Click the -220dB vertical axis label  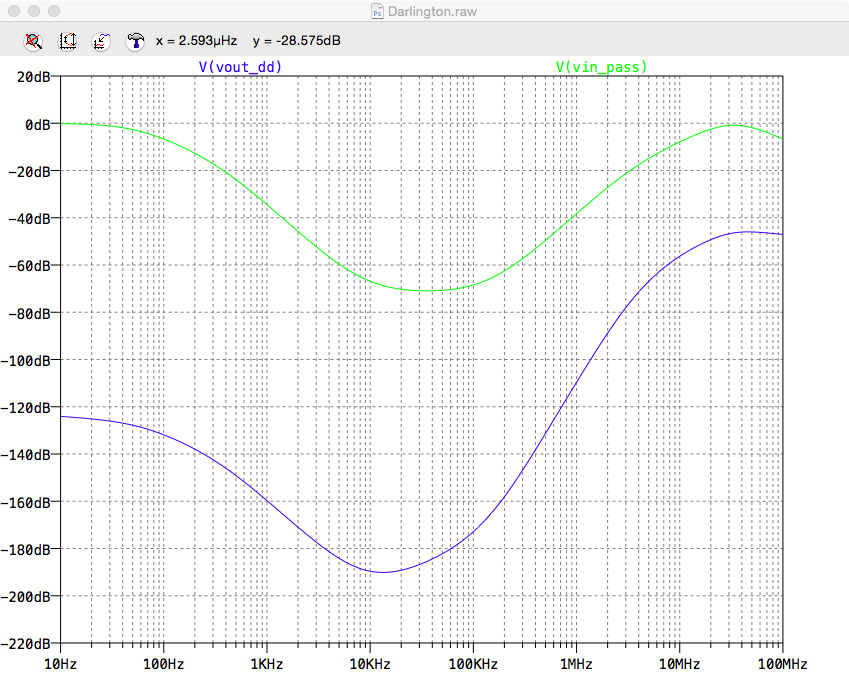[25, 644]
